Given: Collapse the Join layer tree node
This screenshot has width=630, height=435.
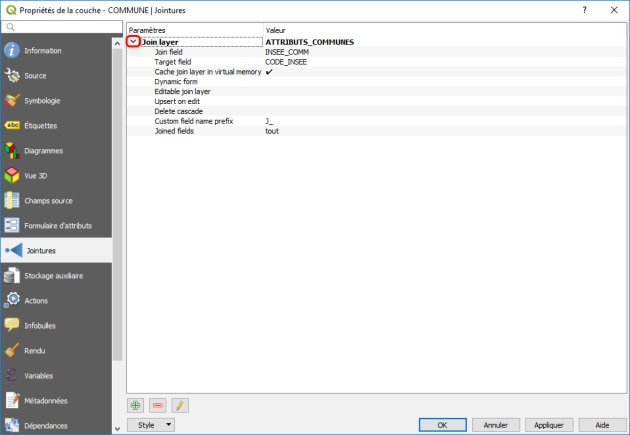Looking at the screenshot, I should pos(133,41).
